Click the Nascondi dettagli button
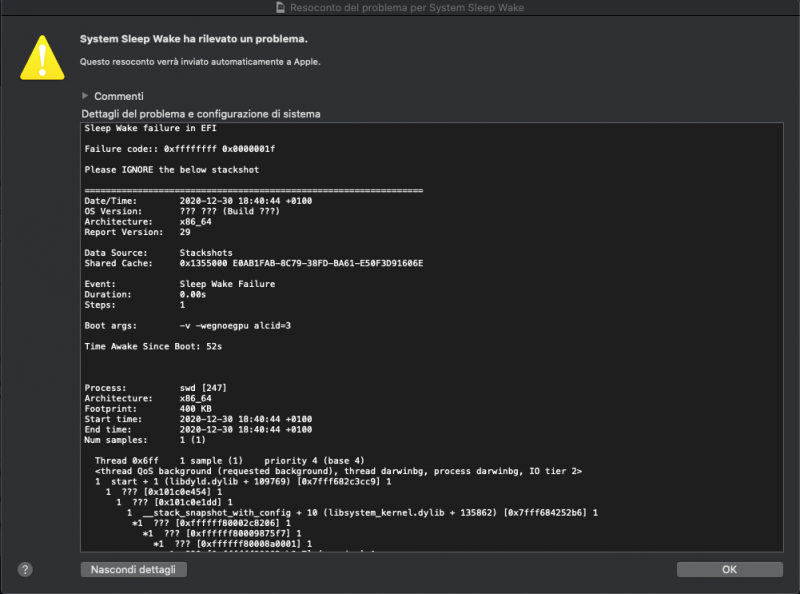 [133, 570]
